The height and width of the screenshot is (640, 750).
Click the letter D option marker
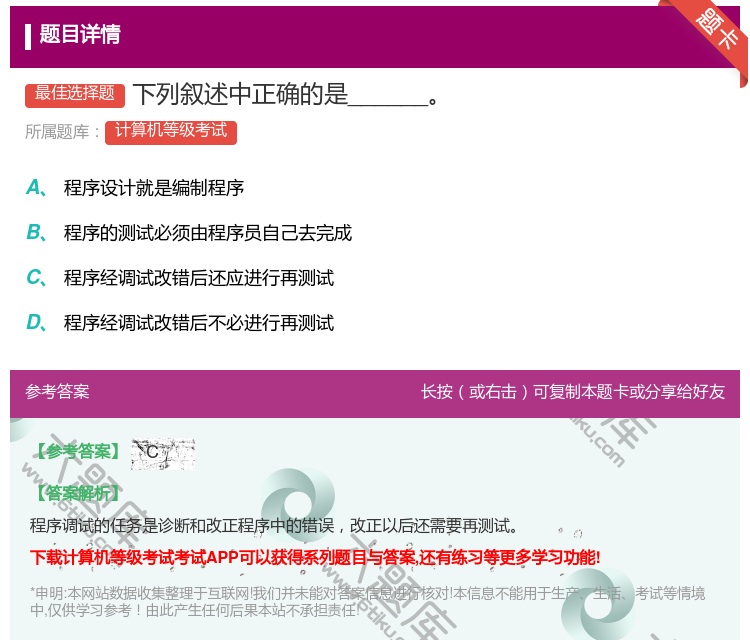pyautogui.click(x=36, y=322)
